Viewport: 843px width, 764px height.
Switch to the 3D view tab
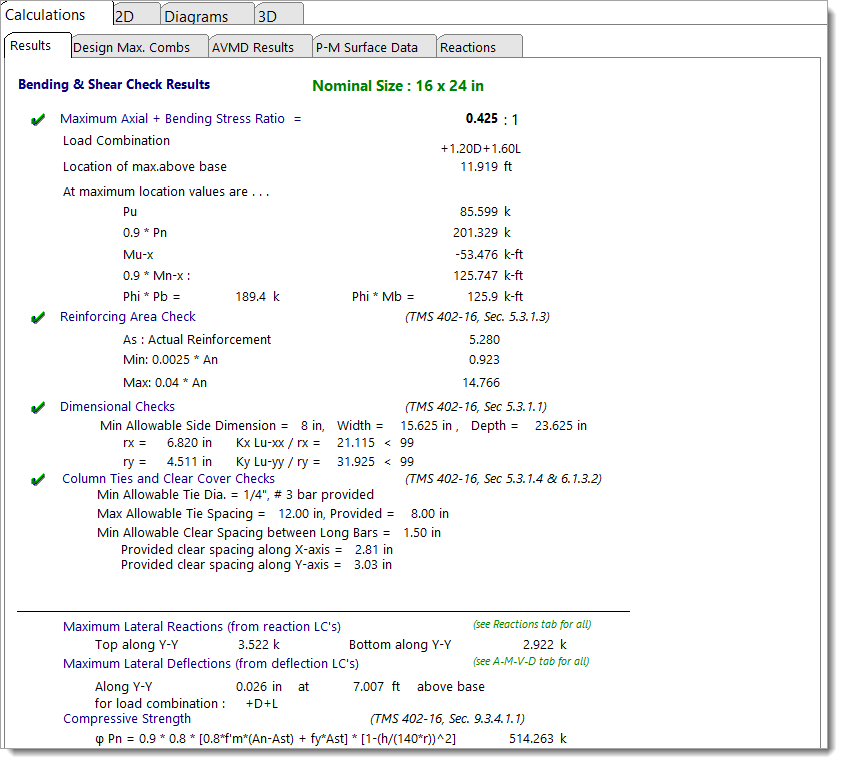point(267,16)
